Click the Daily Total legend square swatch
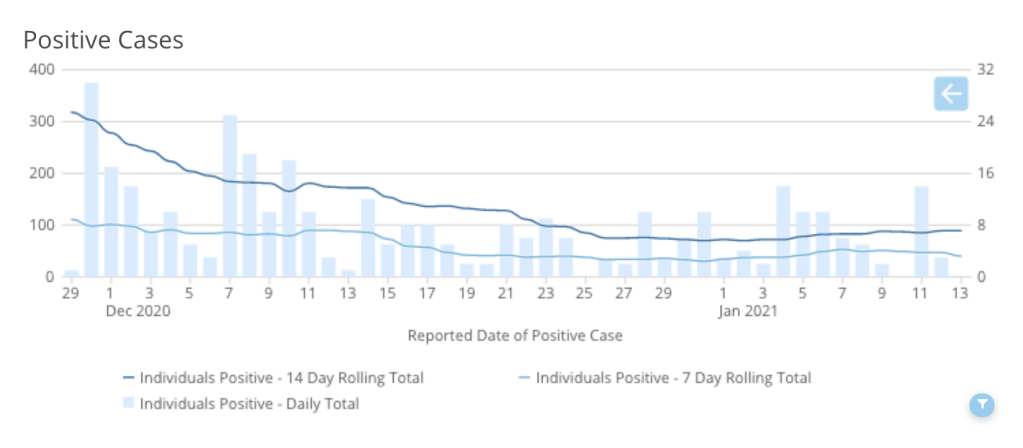 [x=129, y=404]
